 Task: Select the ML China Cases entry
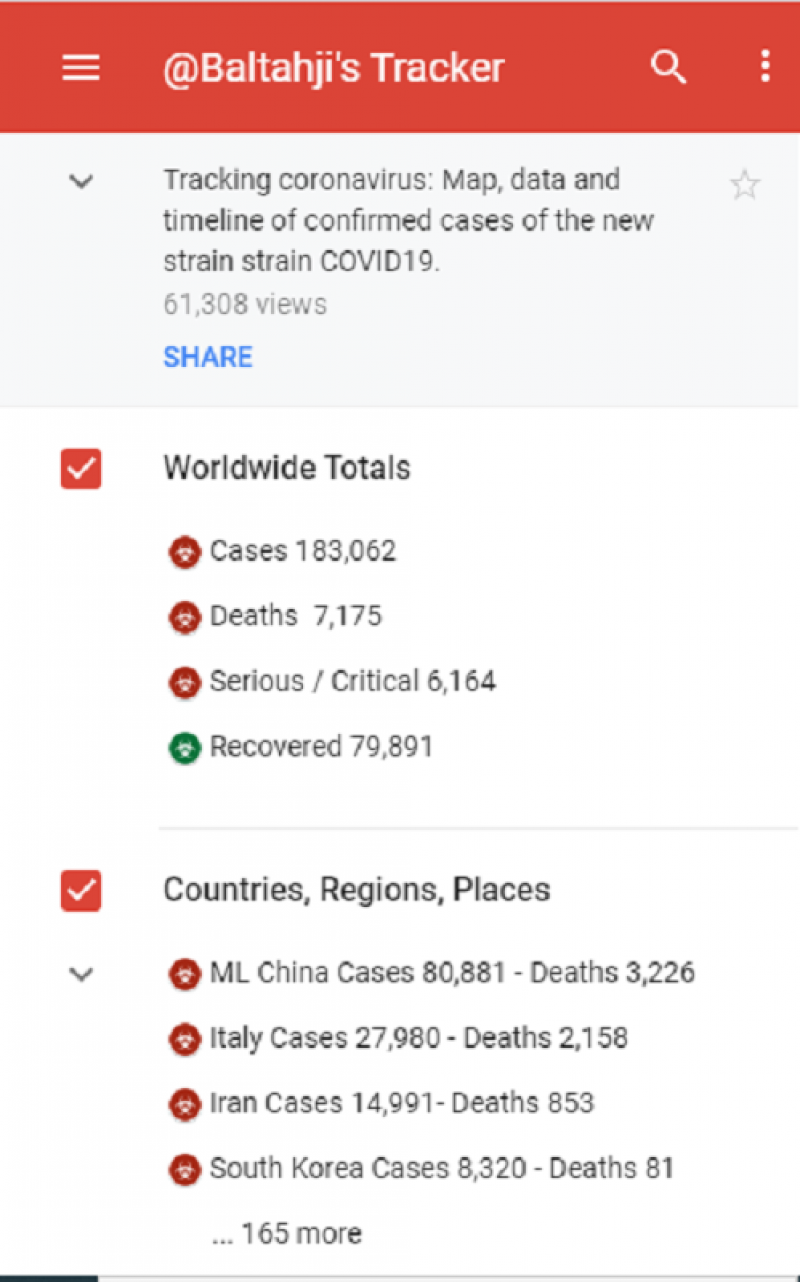(x=452, y=973)
